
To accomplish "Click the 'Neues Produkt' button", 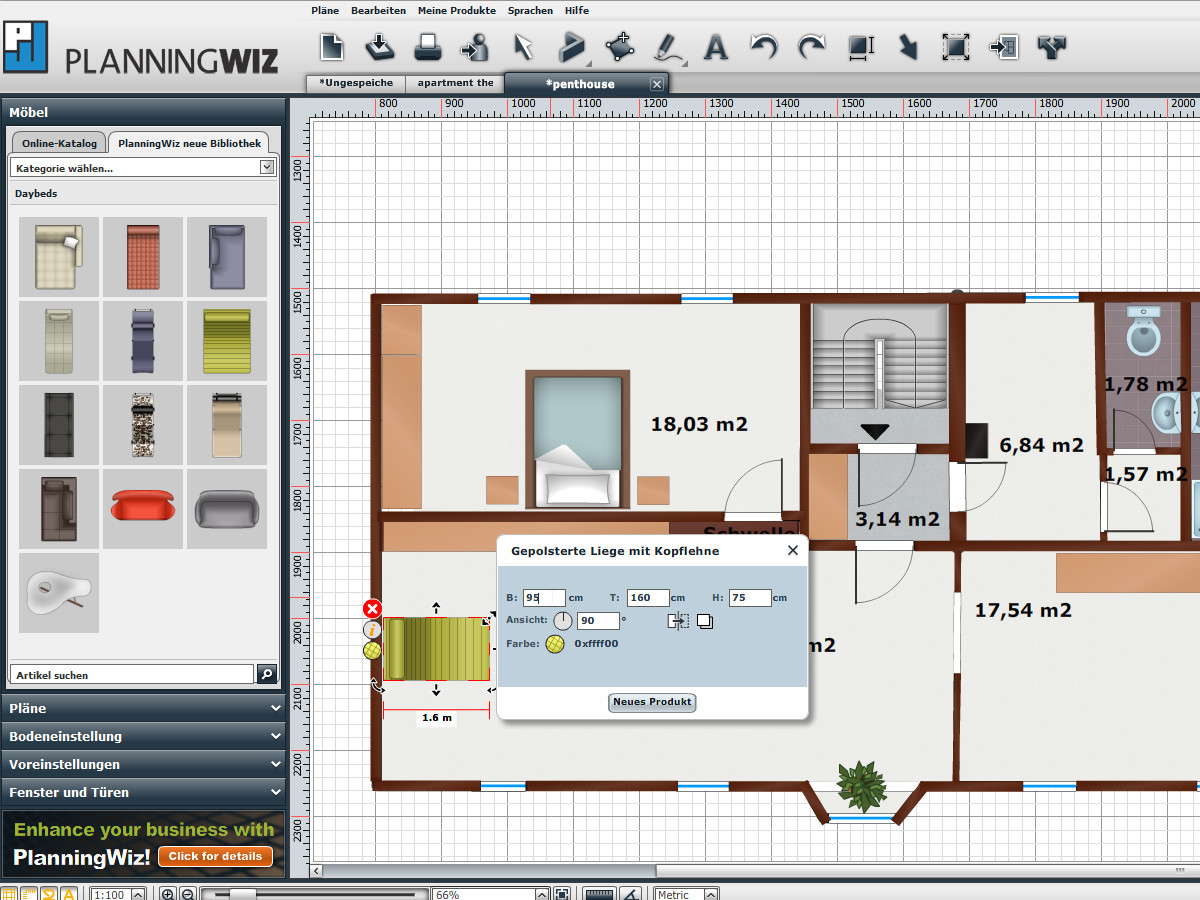I will pyautogui.click(x=652, y=702).
